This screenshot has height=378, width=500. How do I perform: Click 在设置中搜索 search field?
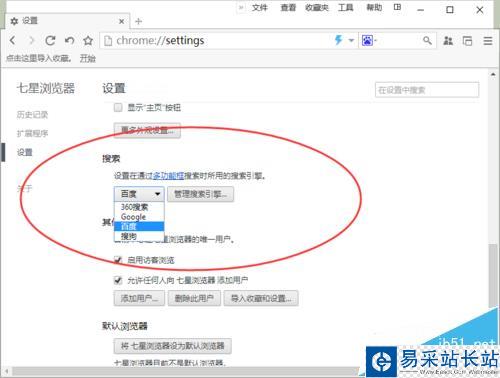click(x=427, y=90)
